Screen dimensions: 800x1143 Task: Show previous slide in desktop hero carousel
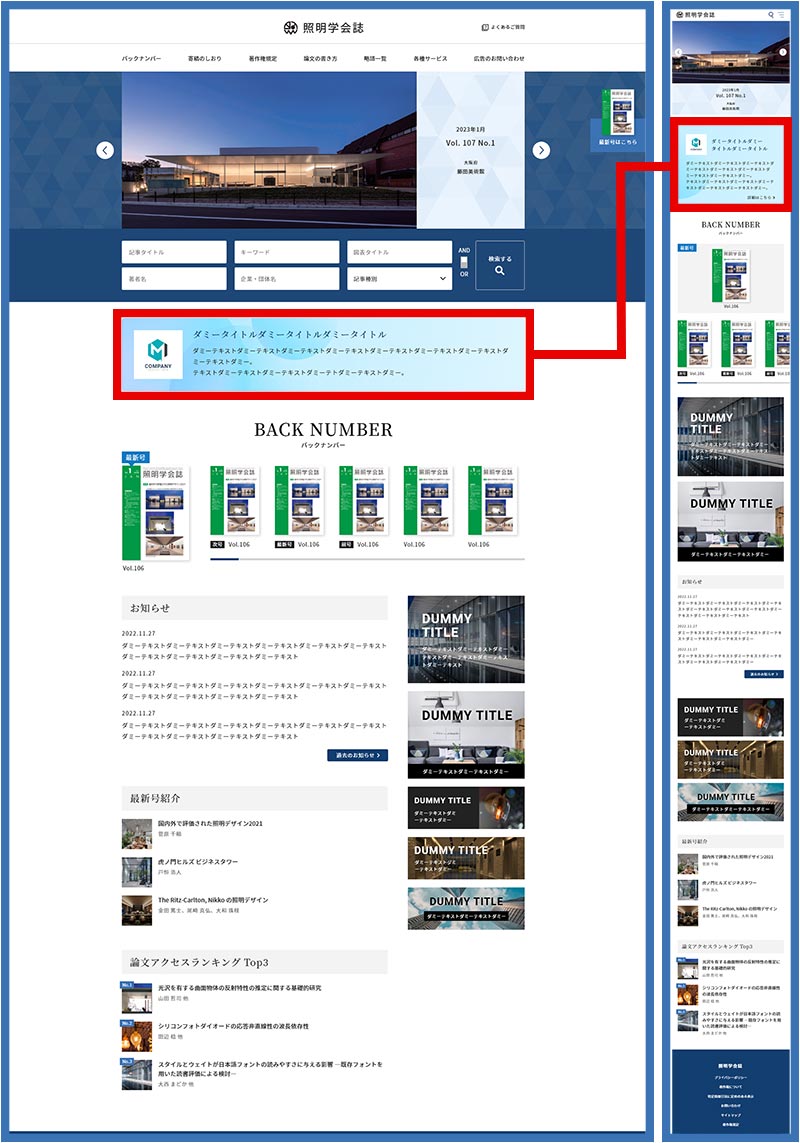[105, 150]
